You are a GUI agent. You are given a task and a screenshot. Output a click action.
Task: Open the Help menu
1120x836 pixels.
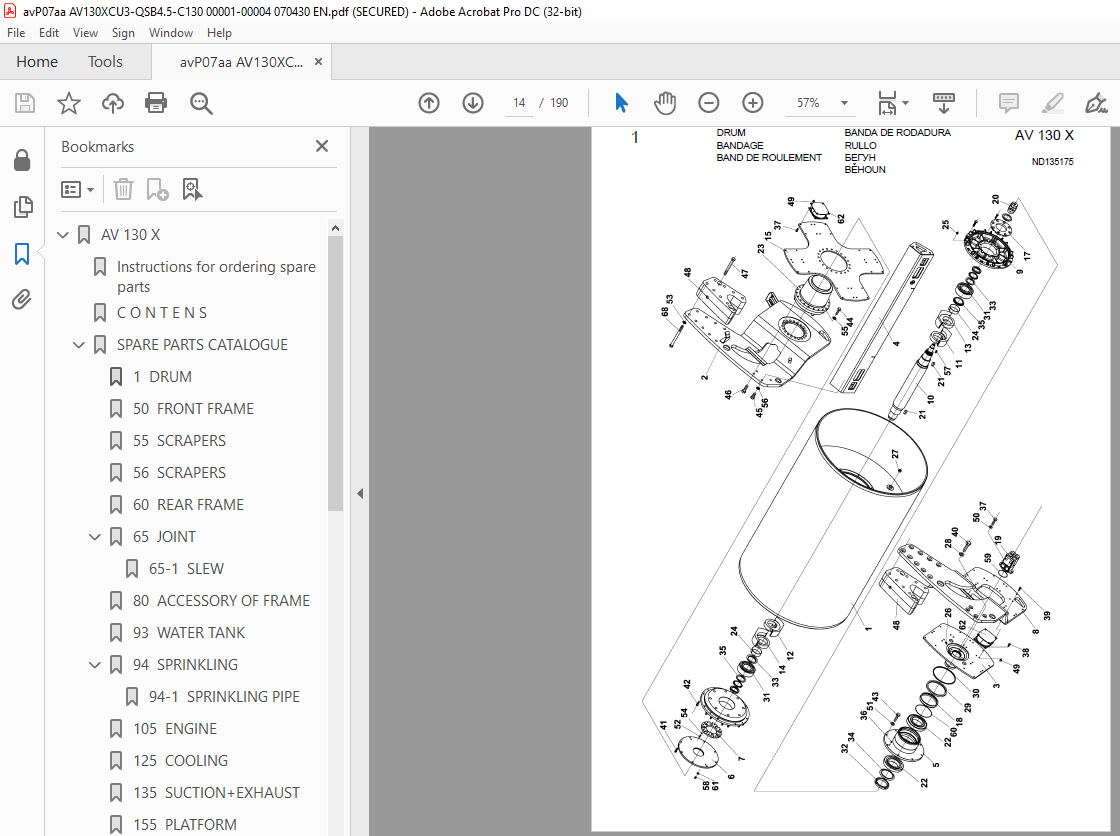tap(219, 33)
